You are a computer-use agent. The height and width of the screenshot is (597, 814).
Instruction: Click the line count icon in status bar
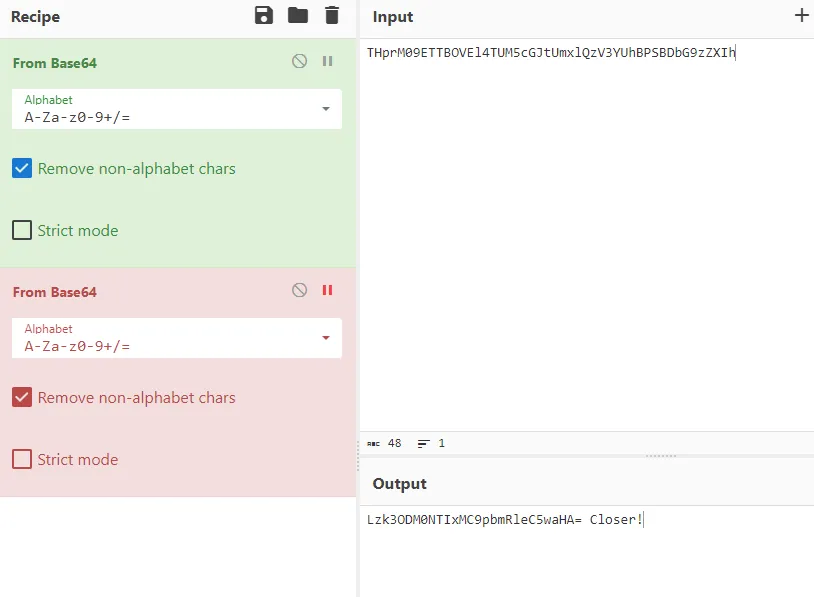click(424, 443)
